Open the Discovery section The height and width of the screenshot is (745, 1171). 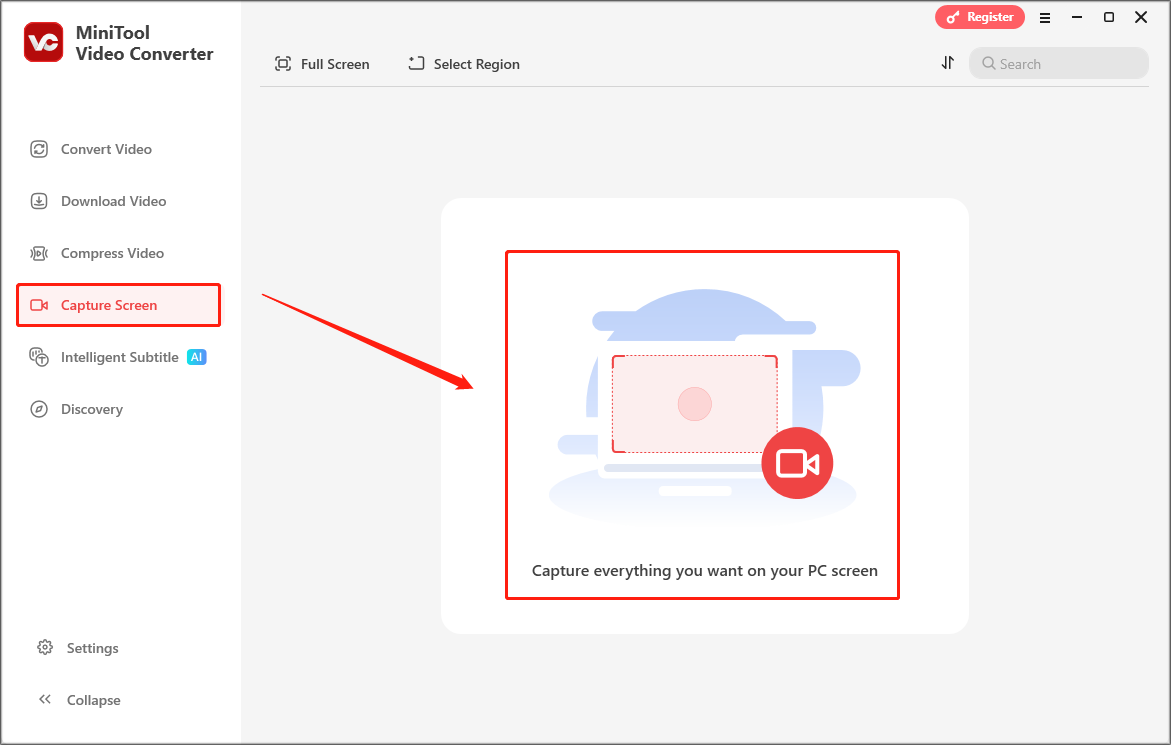pos(92,409)
